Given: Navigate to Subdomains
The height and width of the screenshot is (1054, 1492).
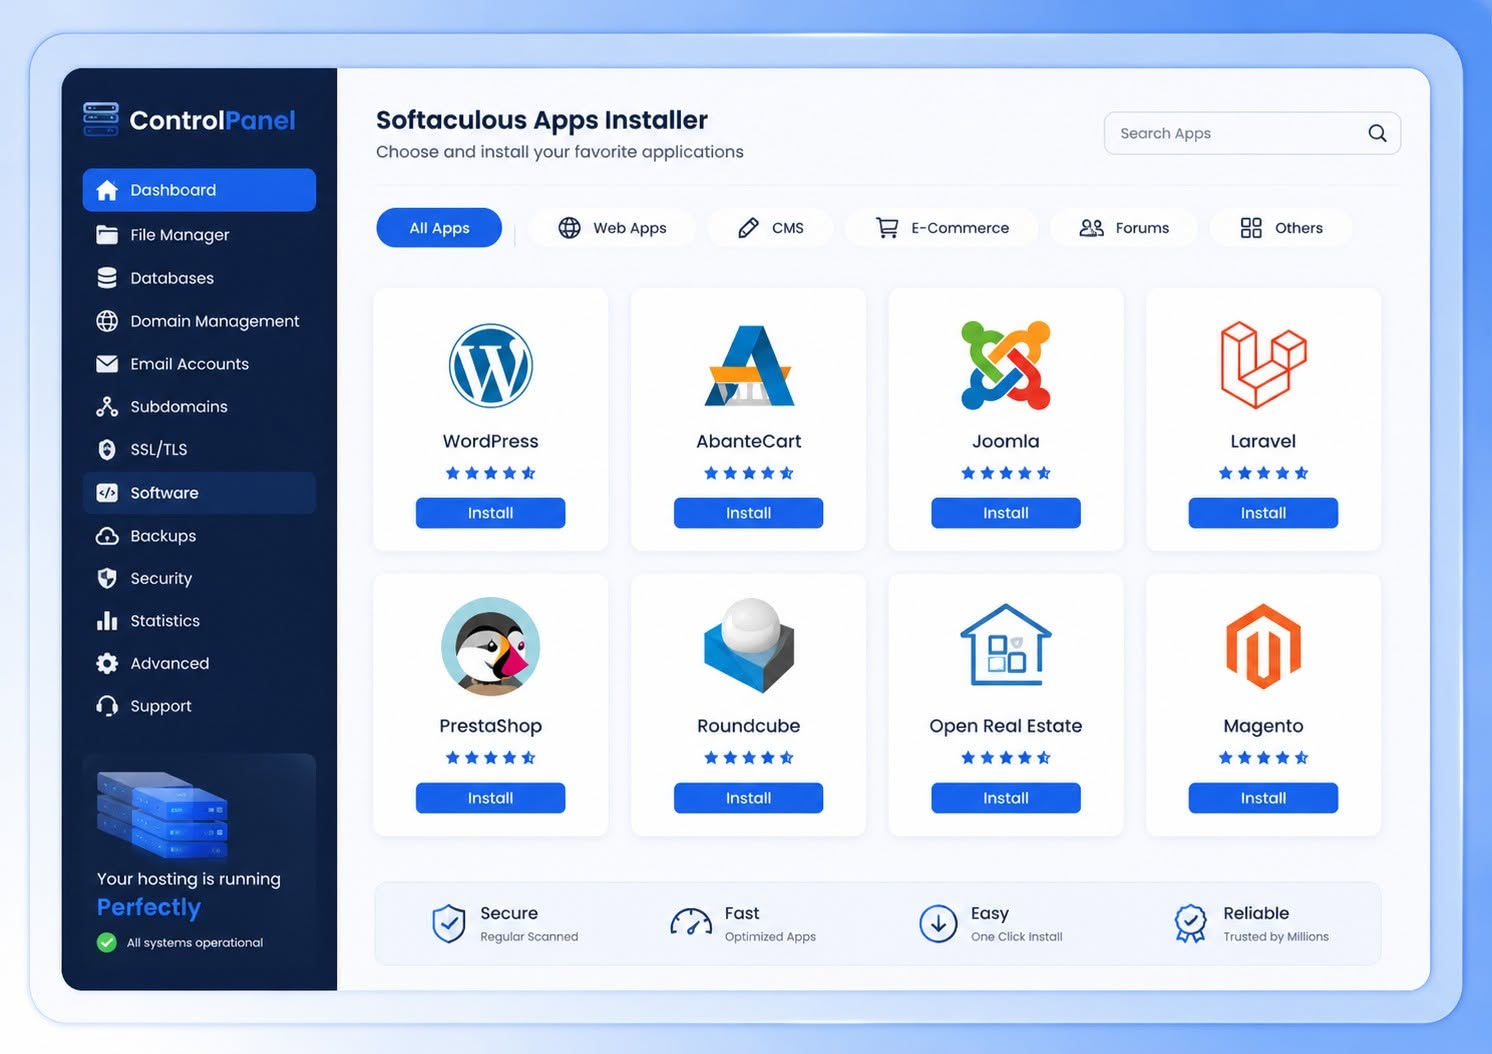Looking at the screenshot, I should click(x=199, y=407).
